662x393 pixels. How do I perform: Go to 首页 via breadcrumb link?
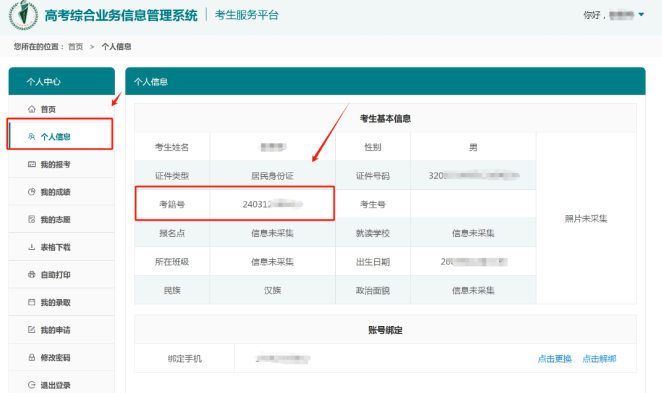[76, 47]
